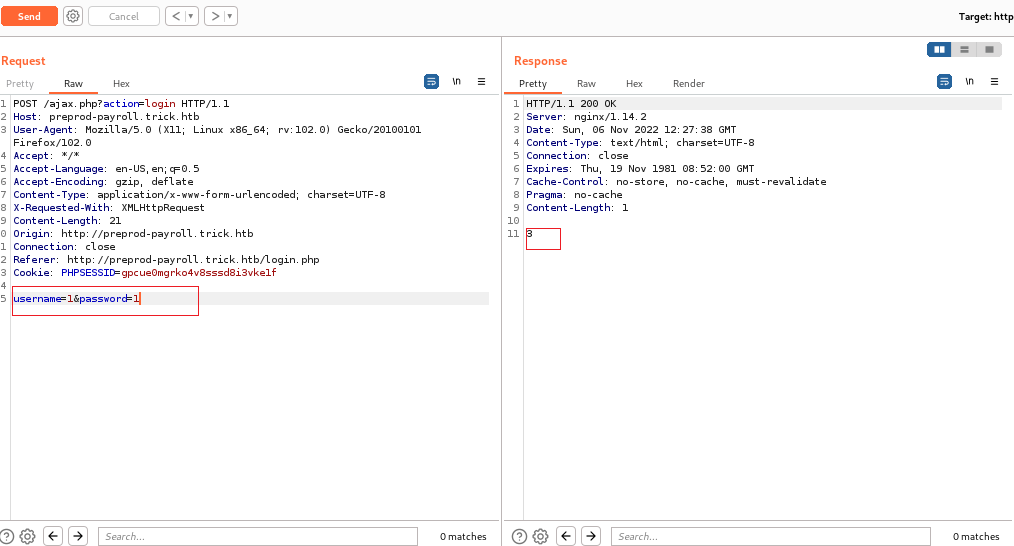This screenshot has height=546, width=1014.
Task: Go back to the previous request in history
Action: (174, 16)
